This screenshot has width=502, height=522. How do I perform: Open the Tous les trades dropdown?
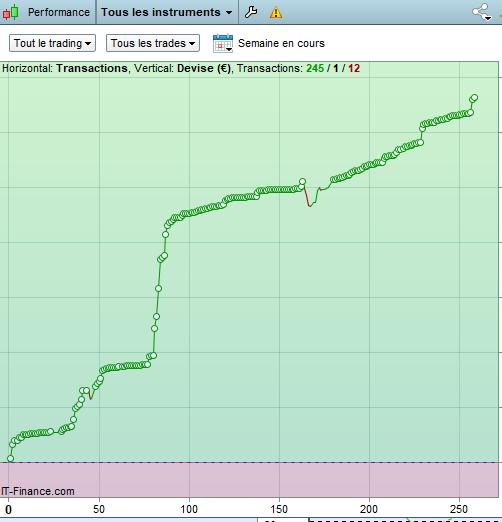coord(153,43)
